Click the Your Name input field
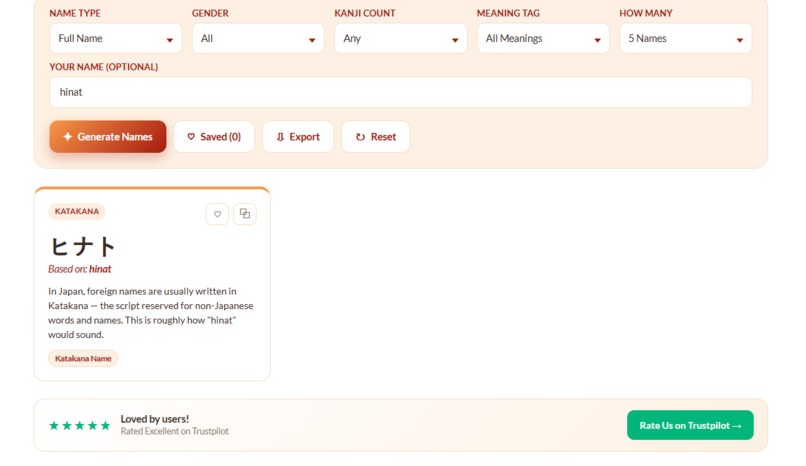Screen dimensions: 806x466 [400, 92]
